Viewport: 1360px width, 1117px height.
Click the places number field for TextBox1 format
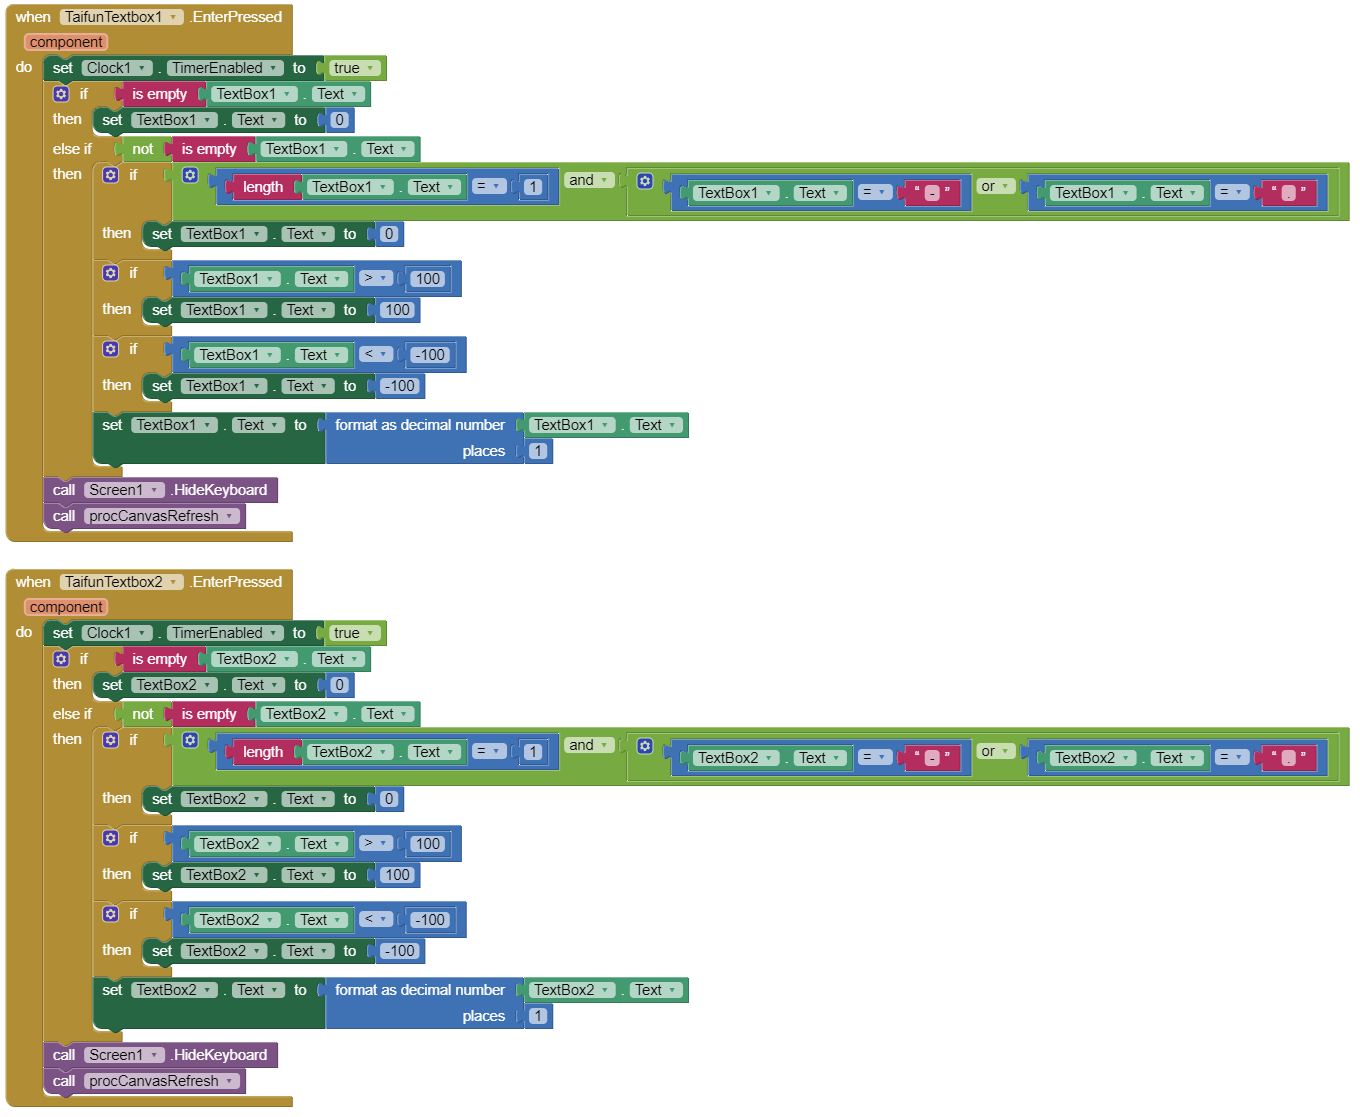click(538, 451)
